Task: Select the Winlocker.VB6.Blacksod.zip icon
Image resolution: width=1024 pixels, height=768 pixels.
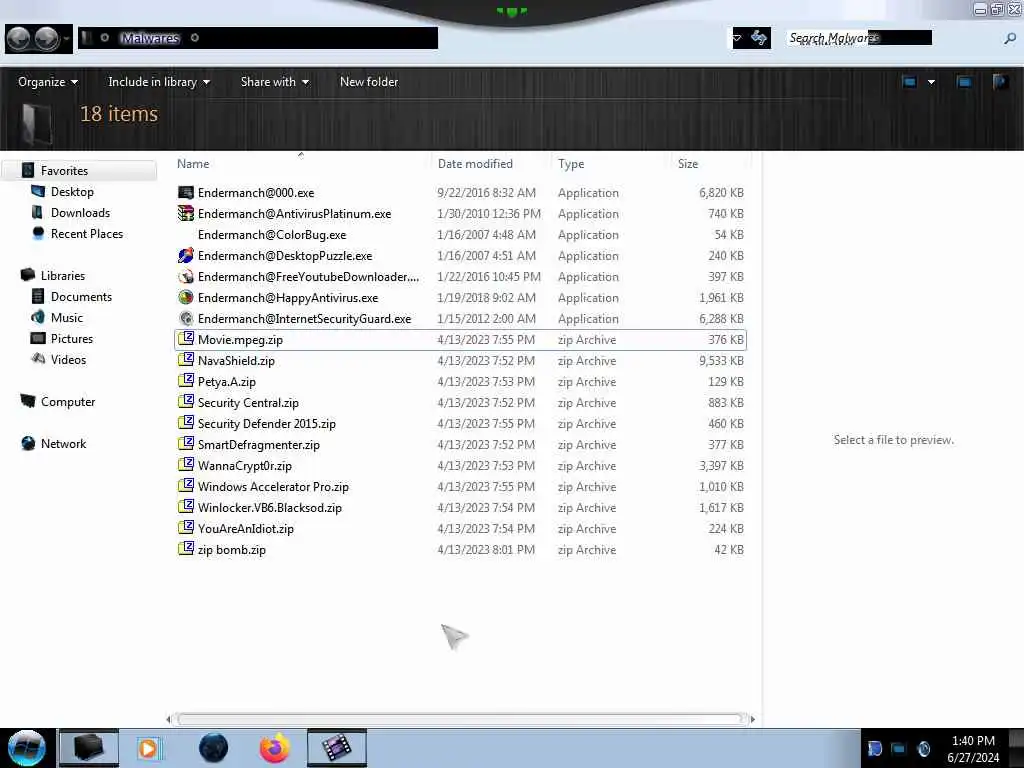Action: [186, 507]
